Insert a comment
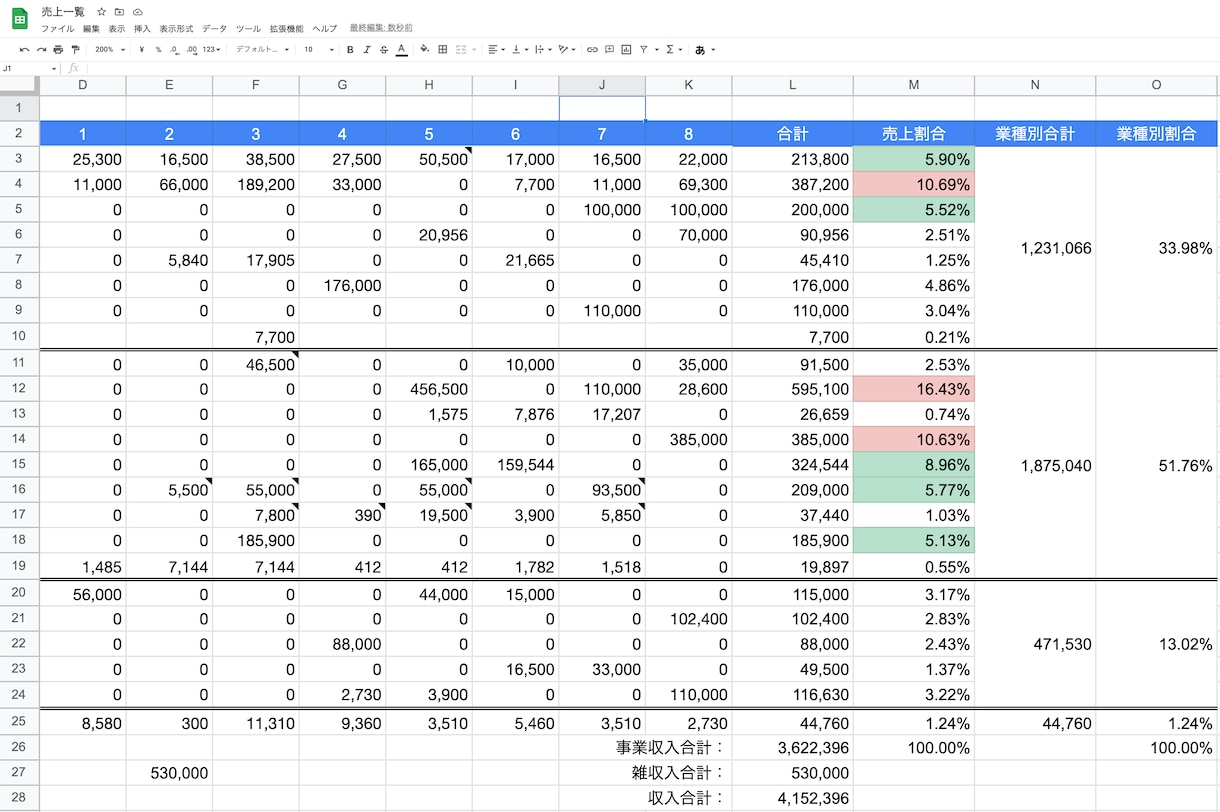Viewport: 1220px width, 812px height. point(609,49)
